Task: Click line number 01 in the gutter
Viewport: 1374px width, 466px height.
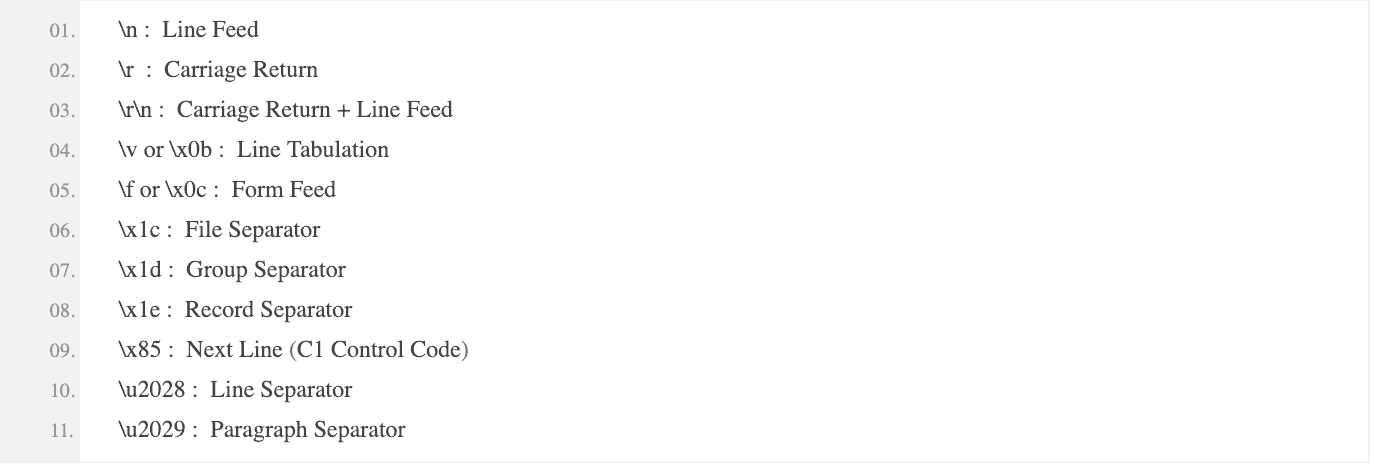Action: 62,31
